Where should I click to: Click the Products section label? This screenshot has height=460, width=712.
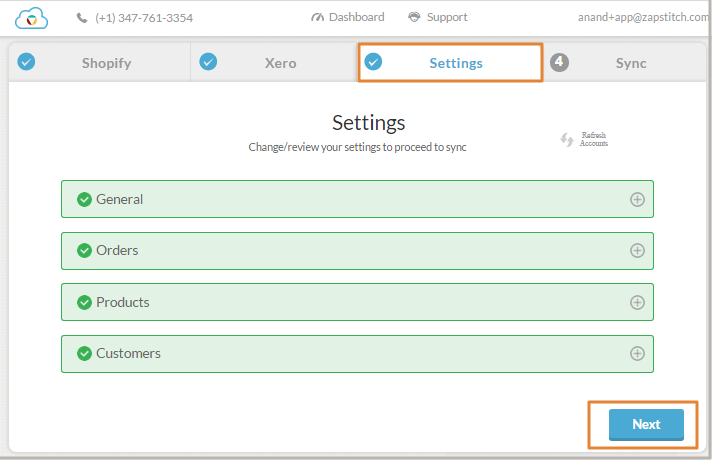click(123, 302)
